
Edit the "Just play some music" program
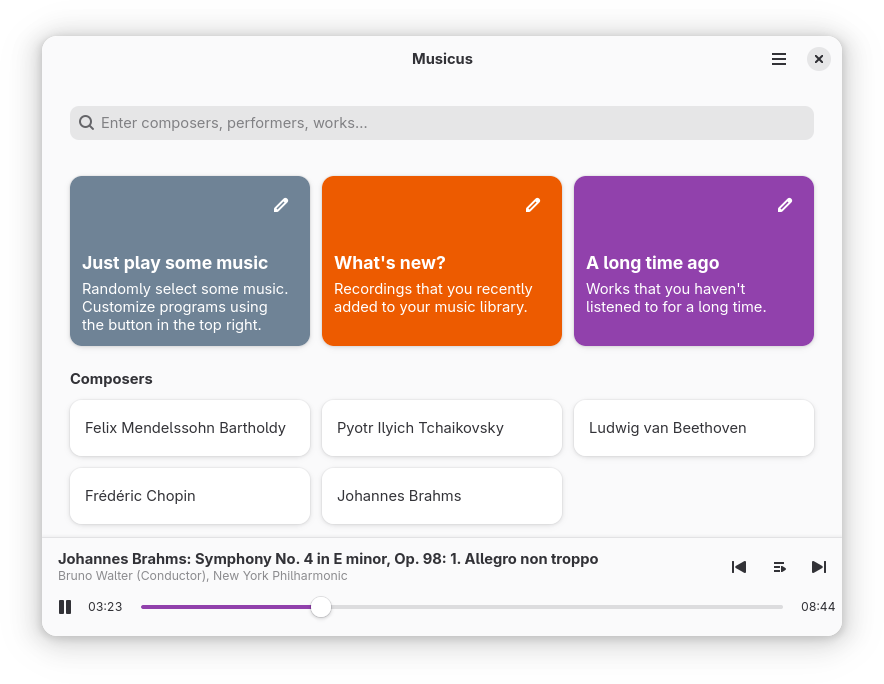click(281, 205)
